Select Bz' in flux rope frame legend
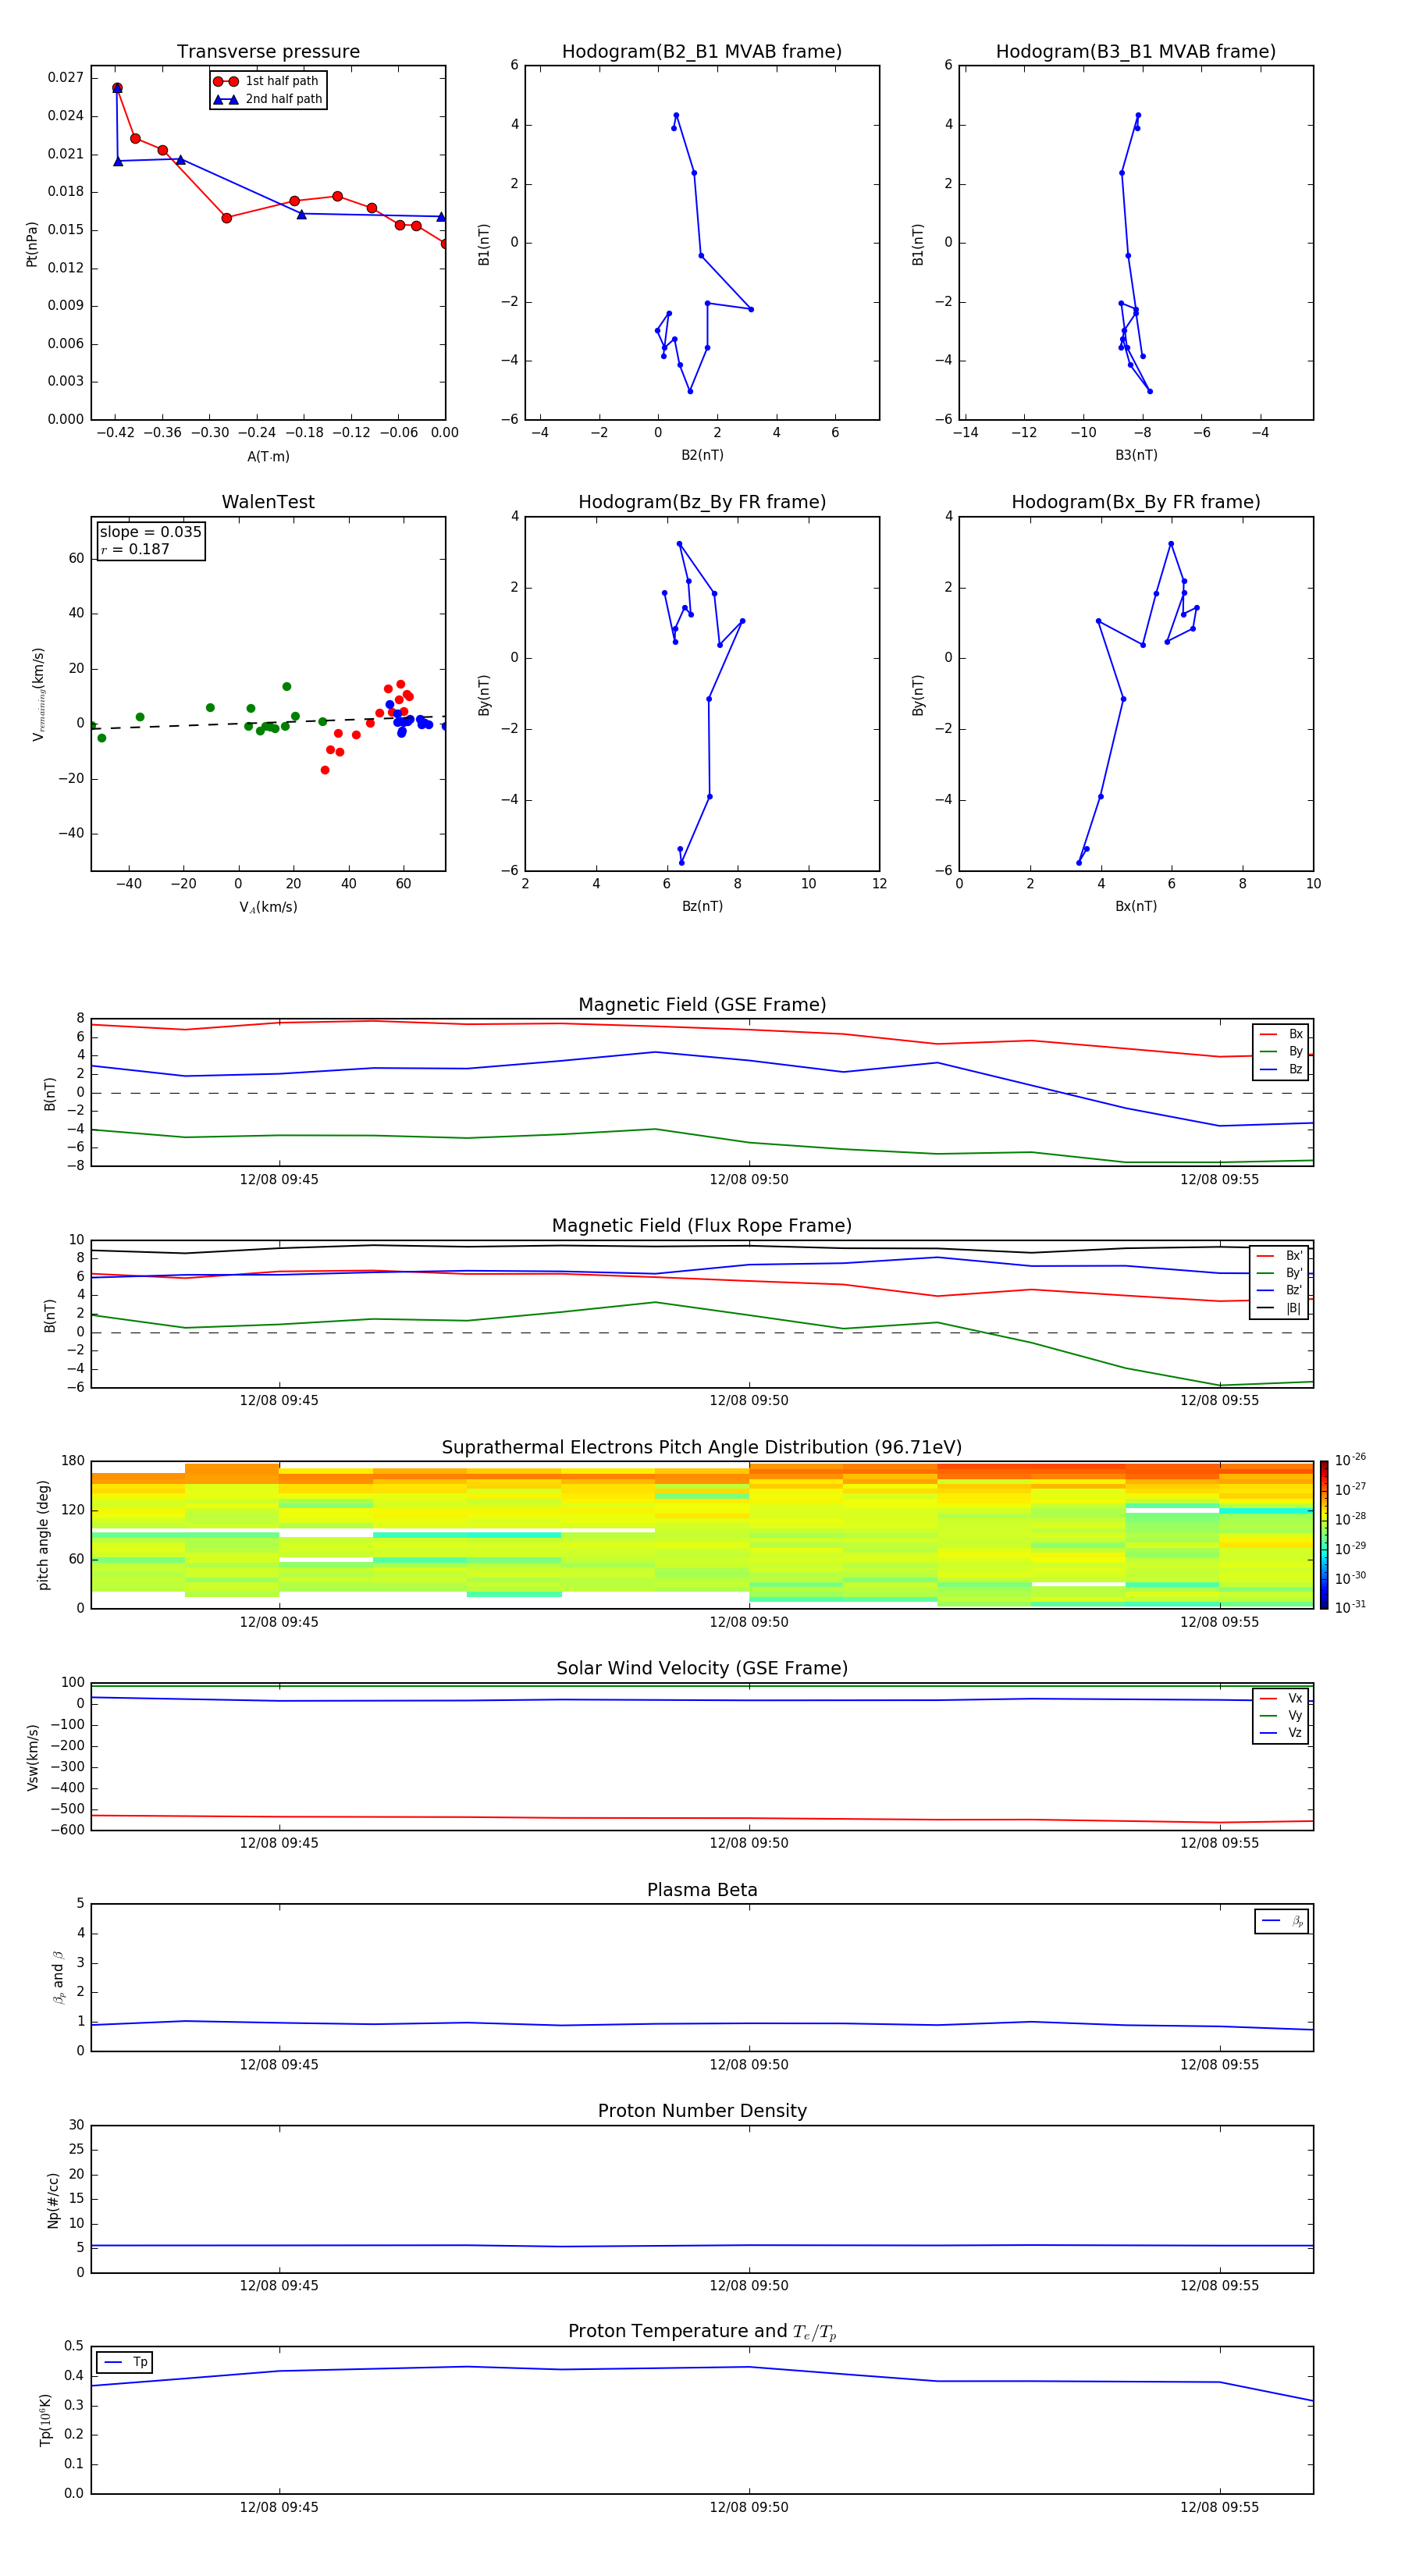 pyautogui.click(x=1280, y=1290)
